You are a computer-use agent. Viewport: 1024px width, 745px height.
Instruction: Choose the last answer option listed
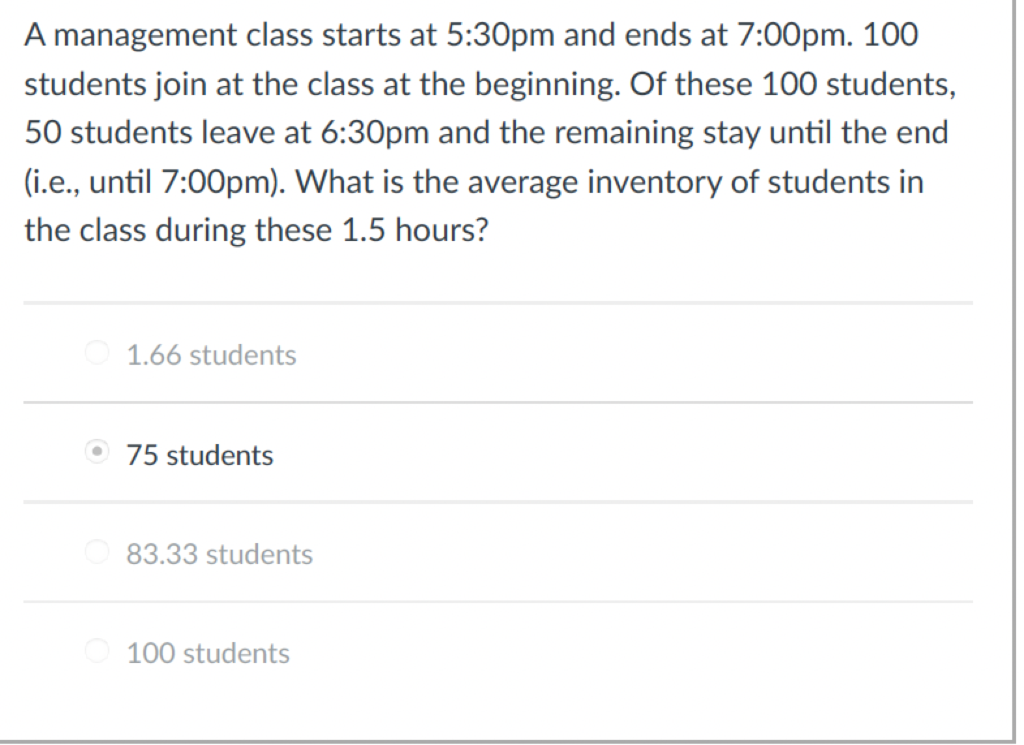point(206,652)
